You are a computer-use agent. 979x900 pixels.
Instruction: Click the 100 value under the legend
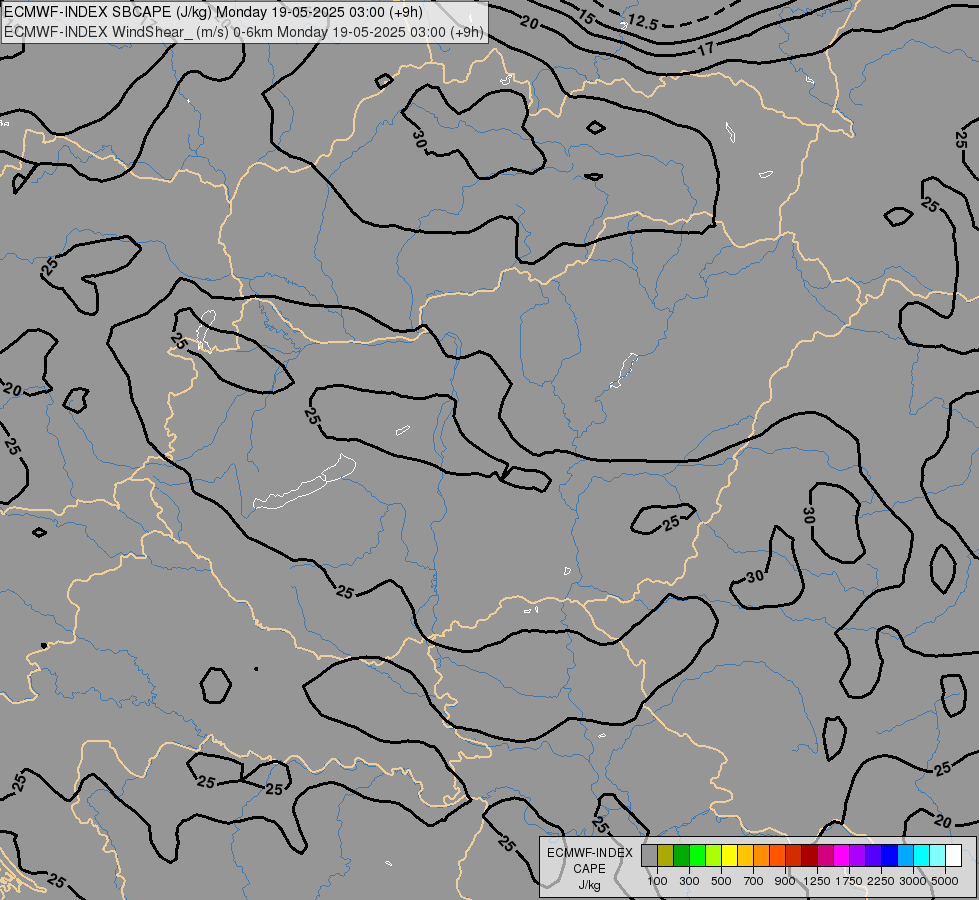pyautogui.click(x=657, y=881)
